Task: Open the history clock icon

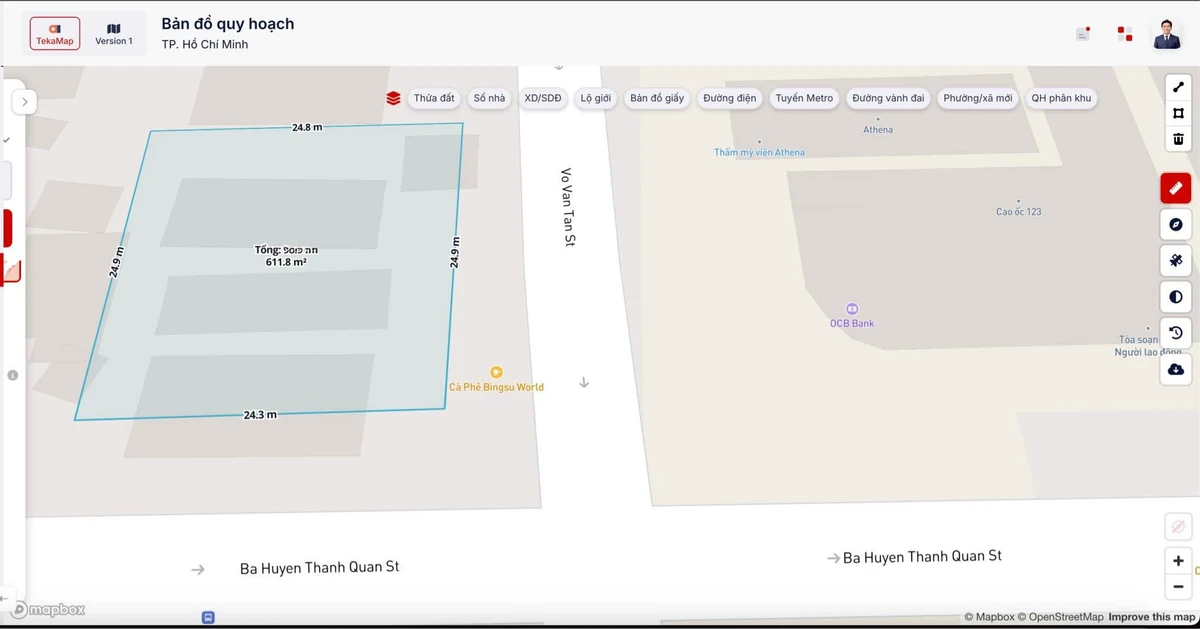Action: click(x=1176, y=333)
